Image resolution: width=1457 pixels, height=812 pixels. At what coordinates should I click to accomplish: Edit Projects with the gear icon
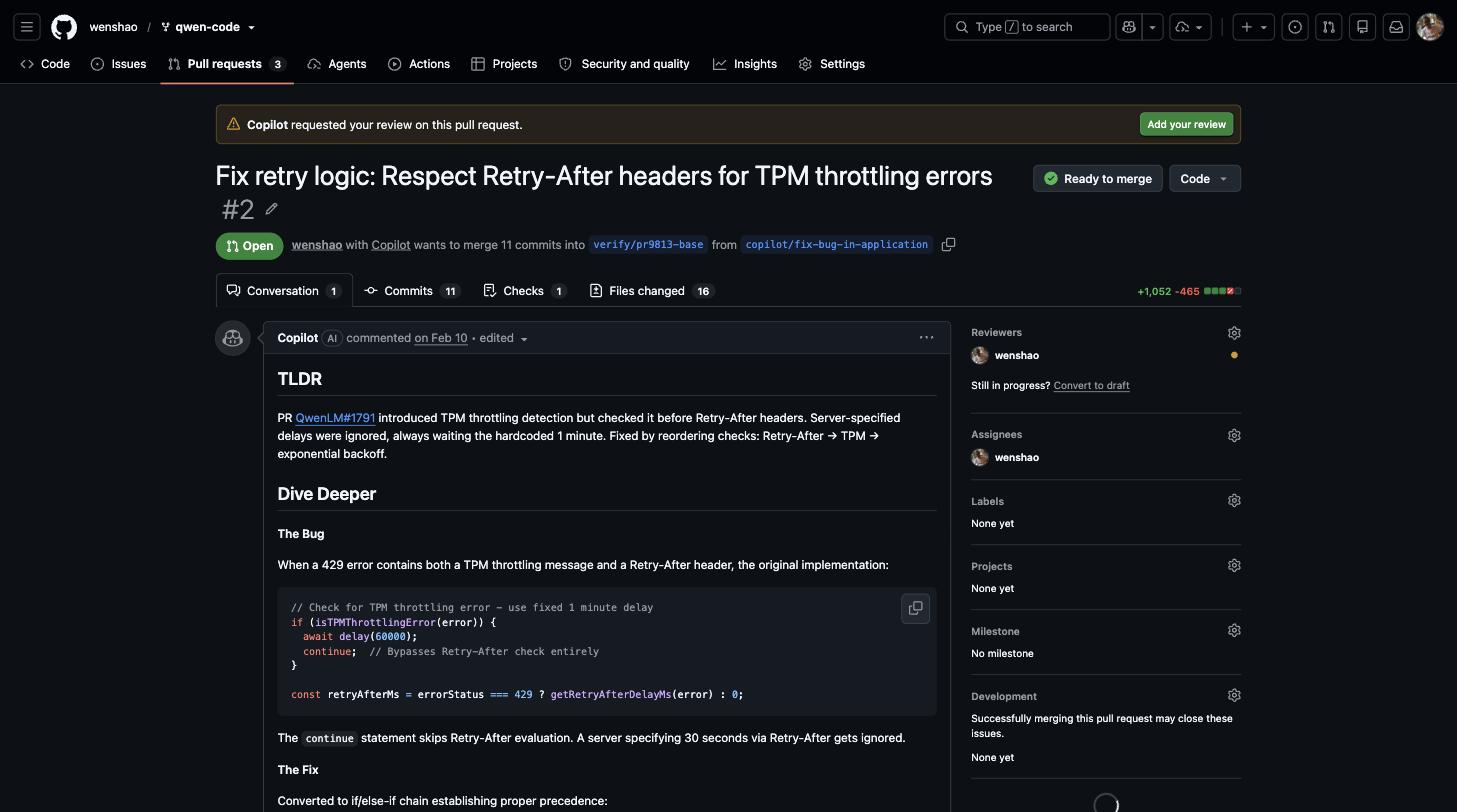1234,566
